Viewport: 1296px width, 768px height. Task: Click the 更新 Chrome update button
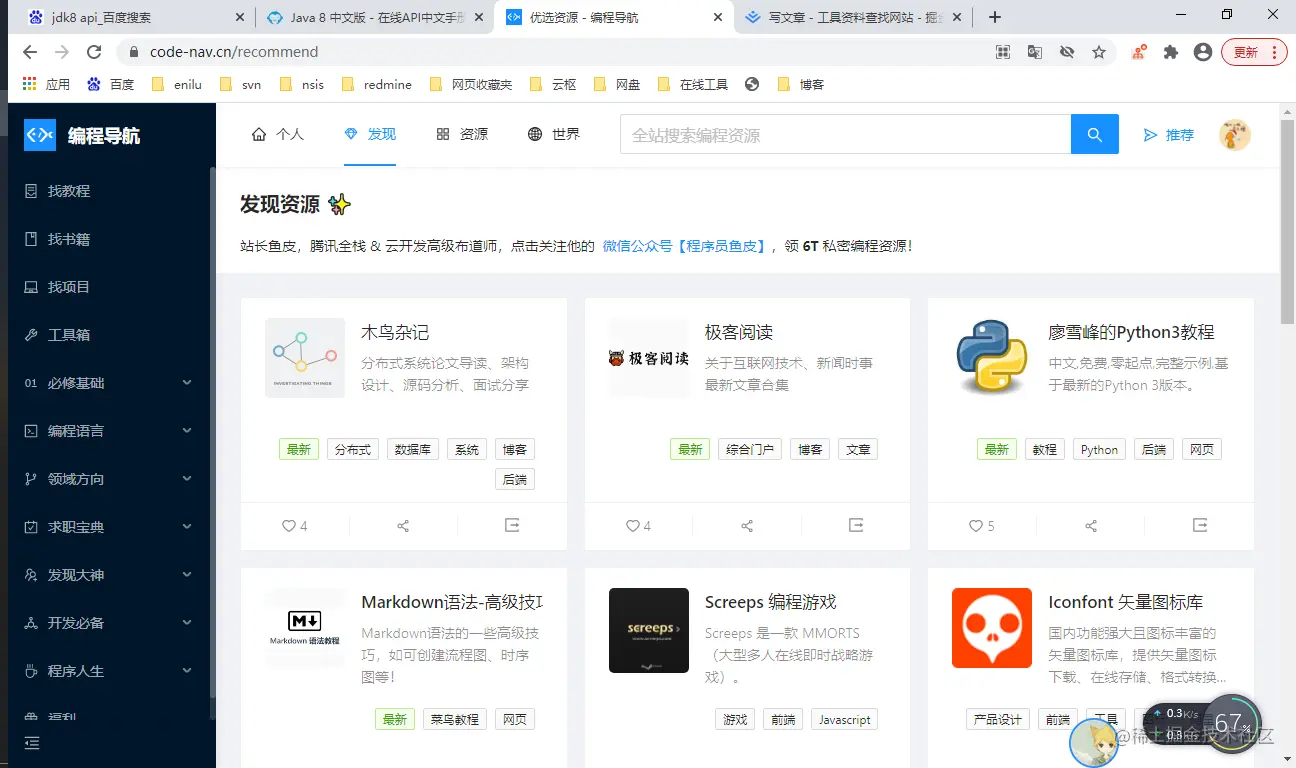[1254, 52]
